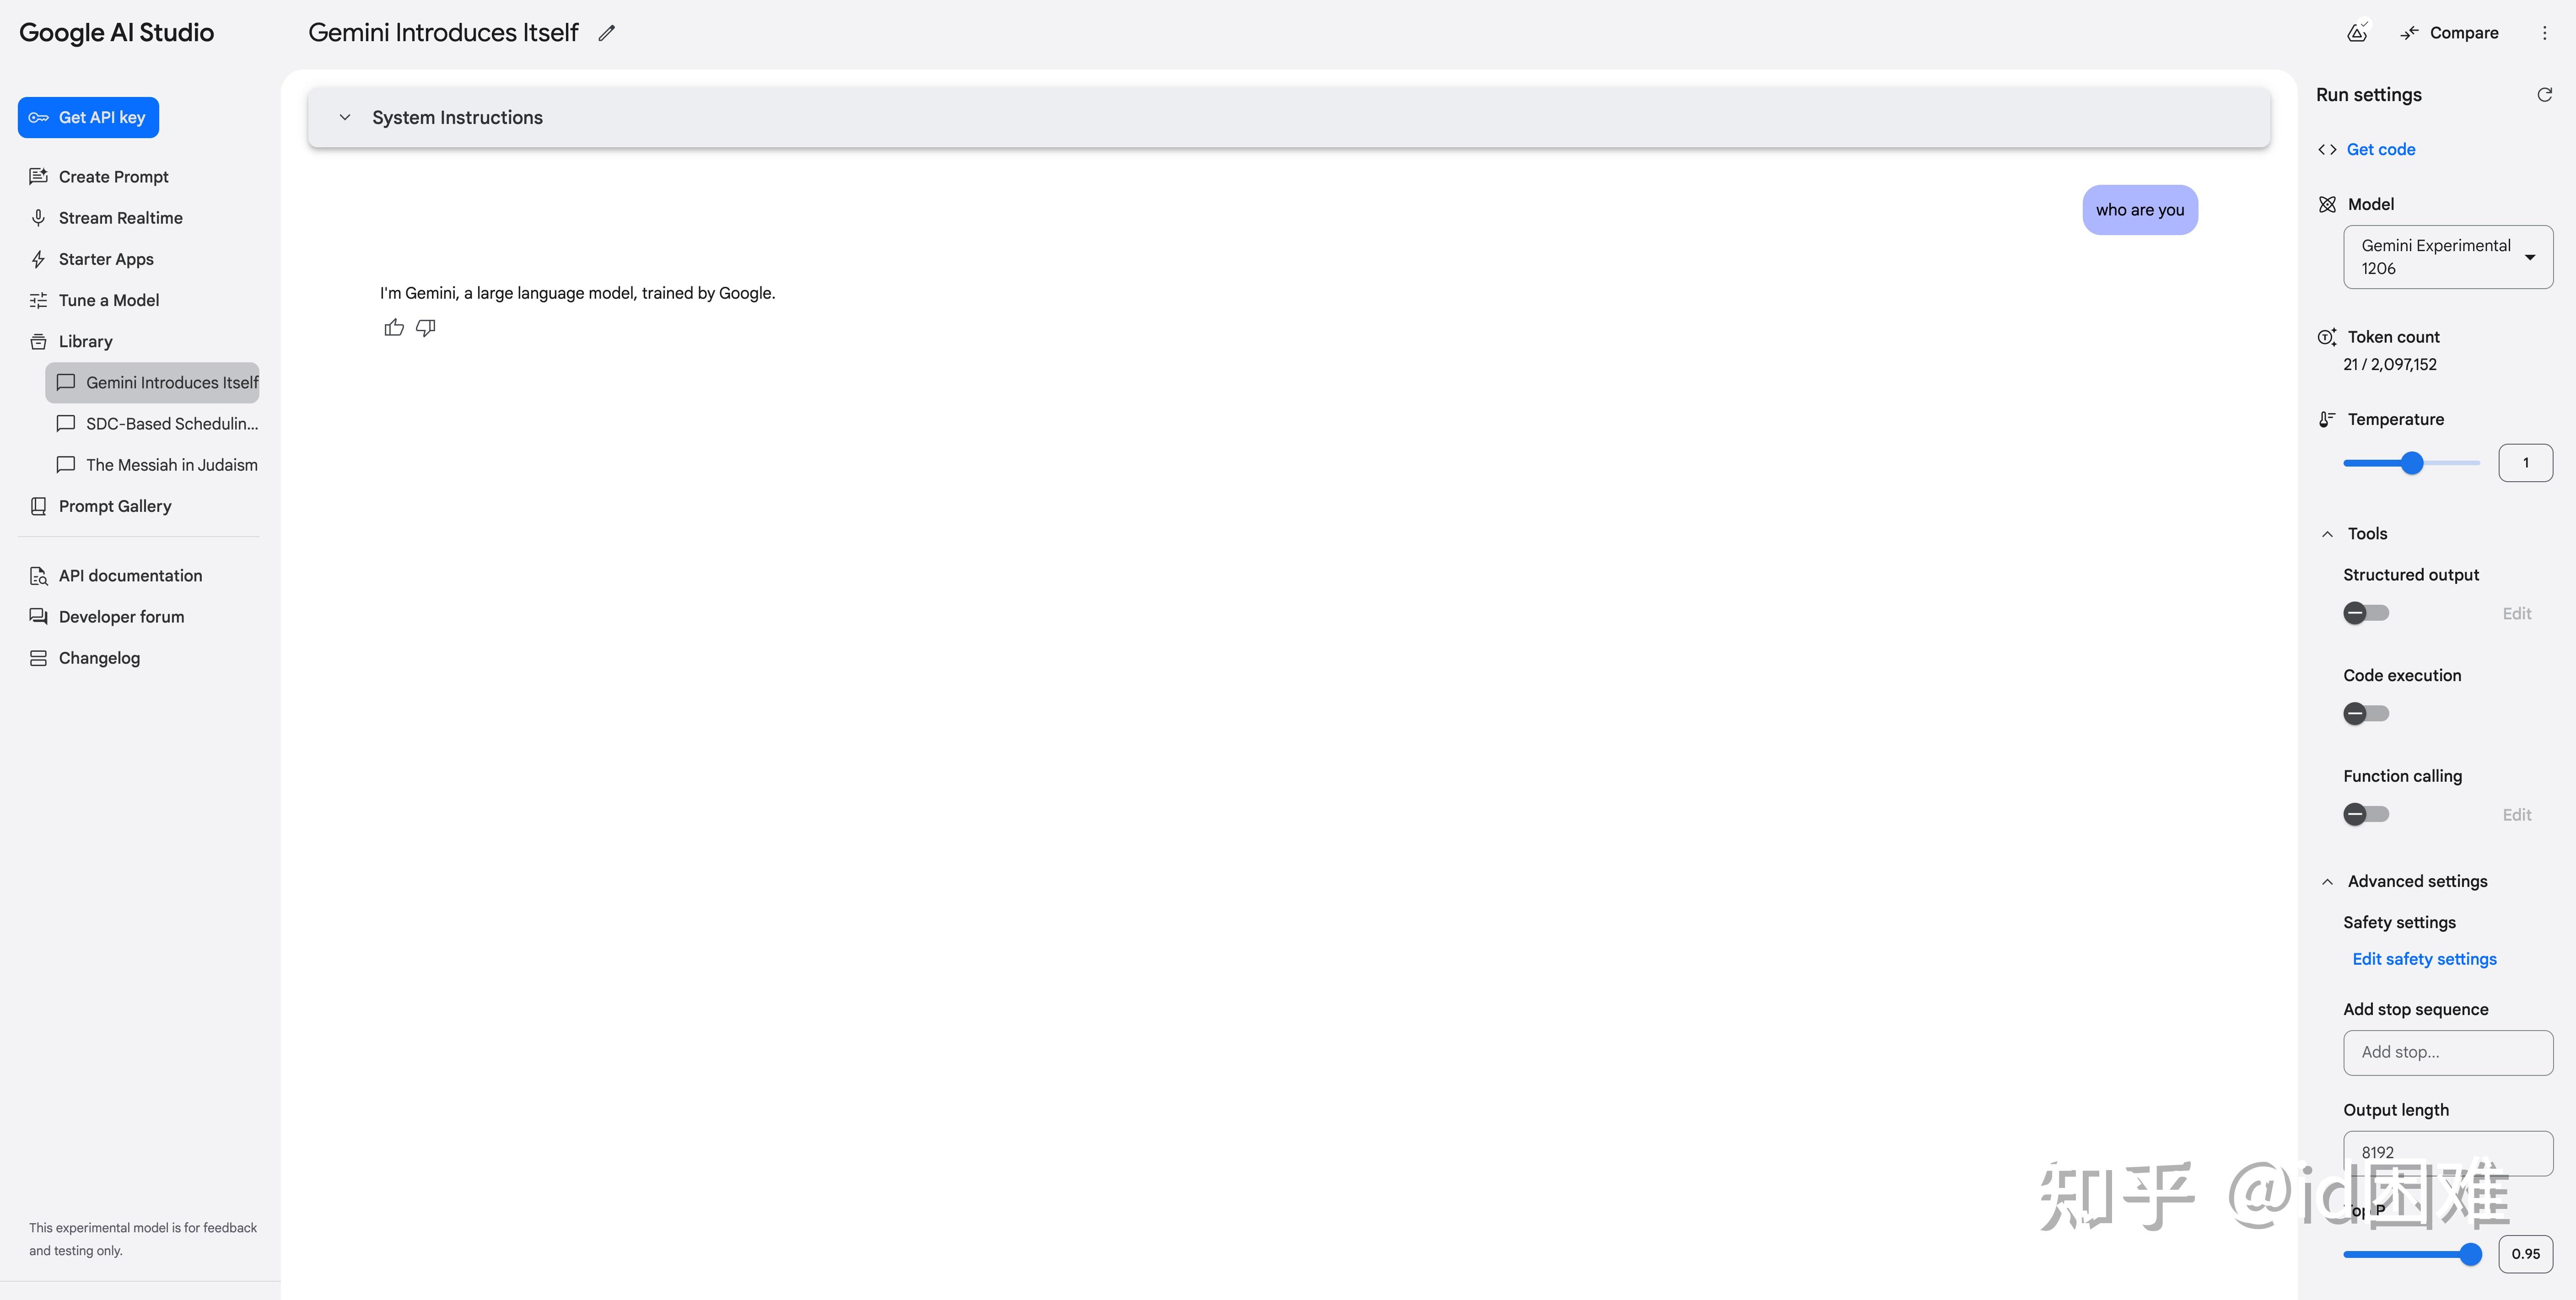Collapse the Advanced settings section

click(2327, 882)
